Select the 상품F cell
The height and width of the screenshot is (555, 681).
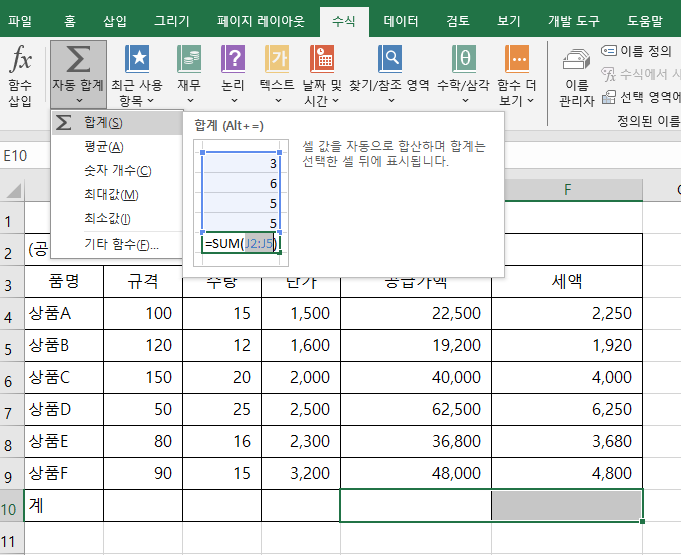(64, 473)
